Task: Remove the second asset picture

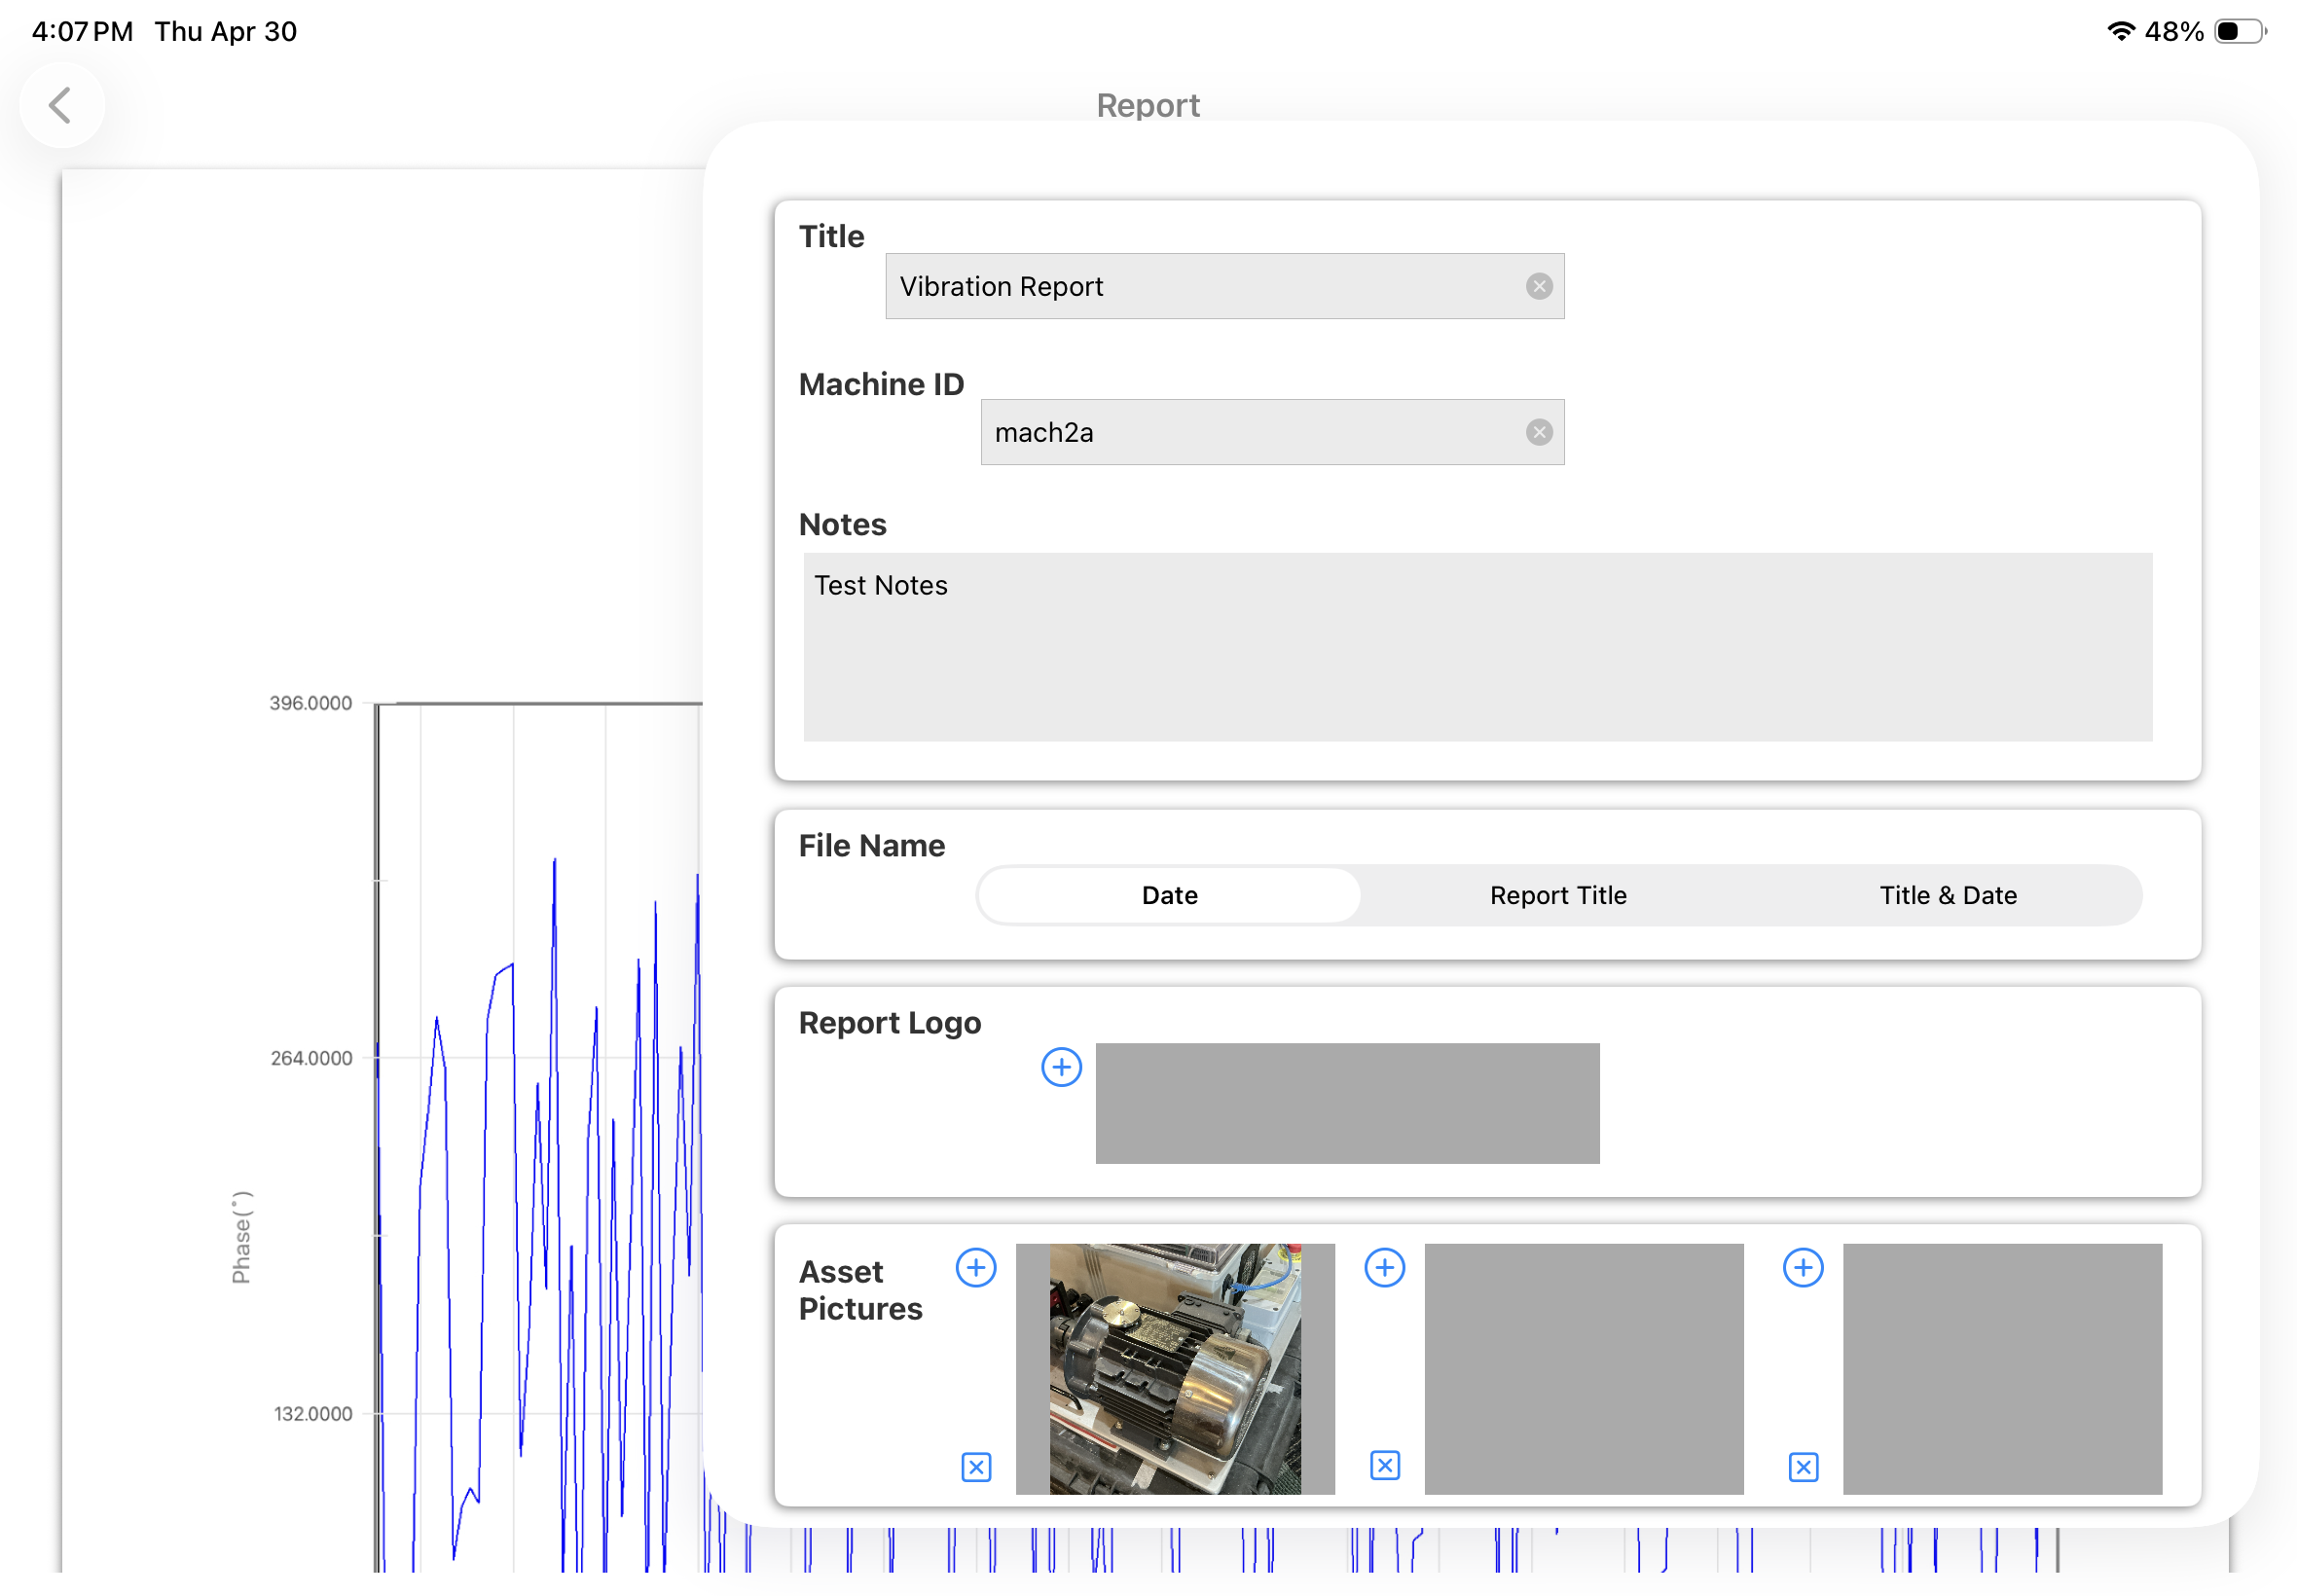Action: [1384, 1466]
